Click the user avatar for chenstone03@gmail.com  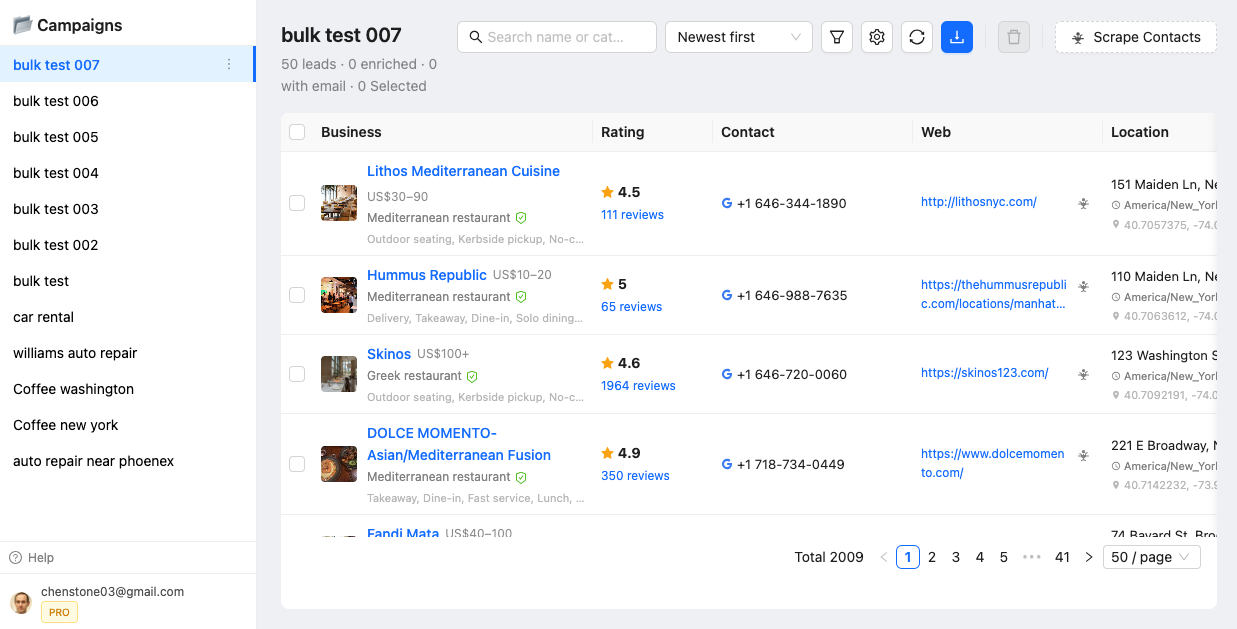21,602
